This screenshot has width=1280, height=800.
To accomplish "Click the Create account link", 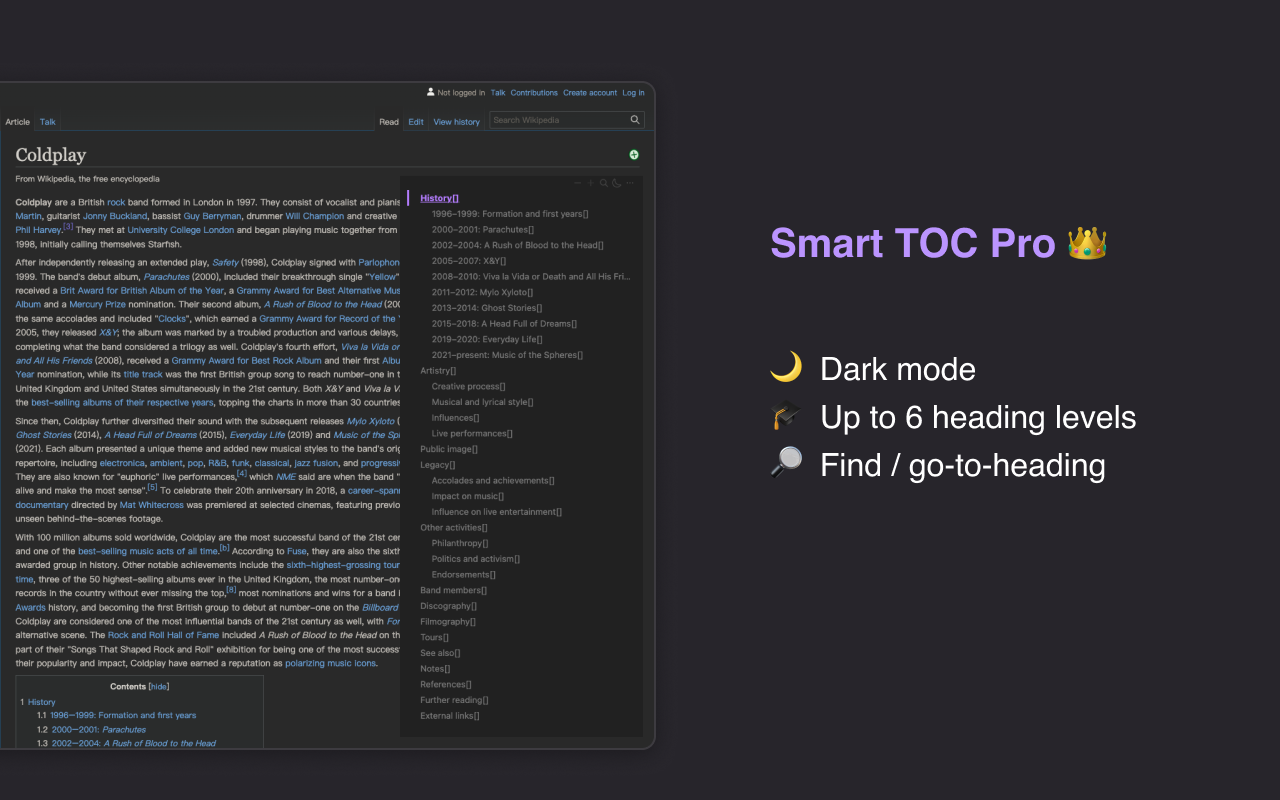I will tap(590, 92).
